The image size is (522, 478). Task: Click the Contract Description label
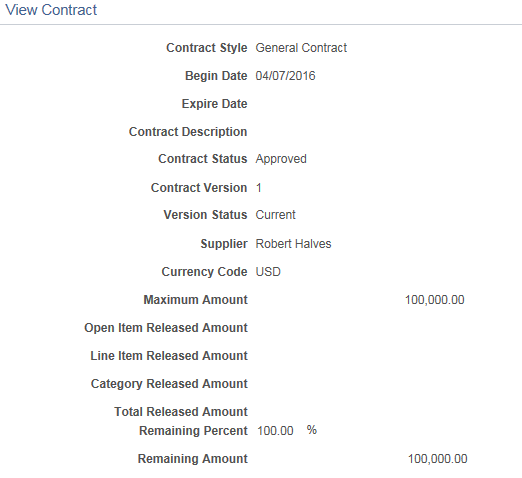[188, 132]
